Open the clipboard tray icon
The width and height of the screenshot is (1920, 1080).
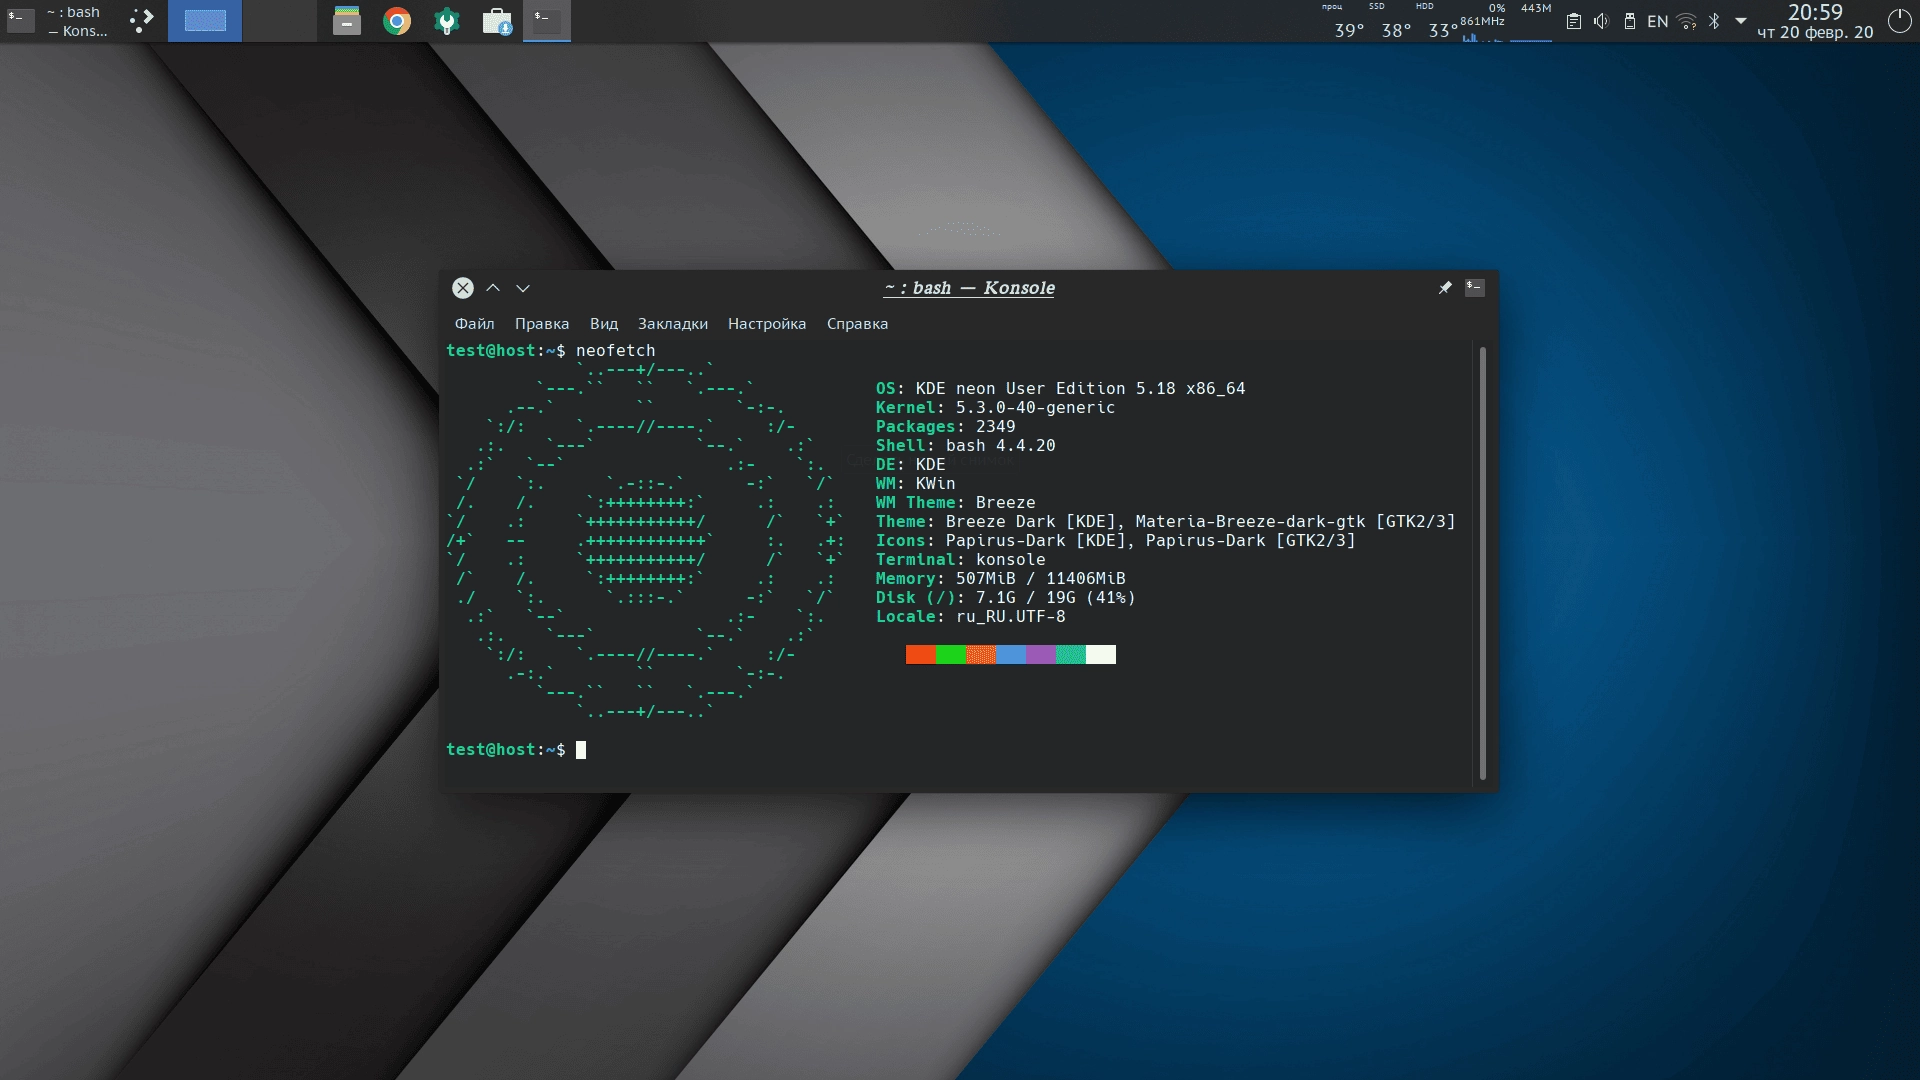1574,21
